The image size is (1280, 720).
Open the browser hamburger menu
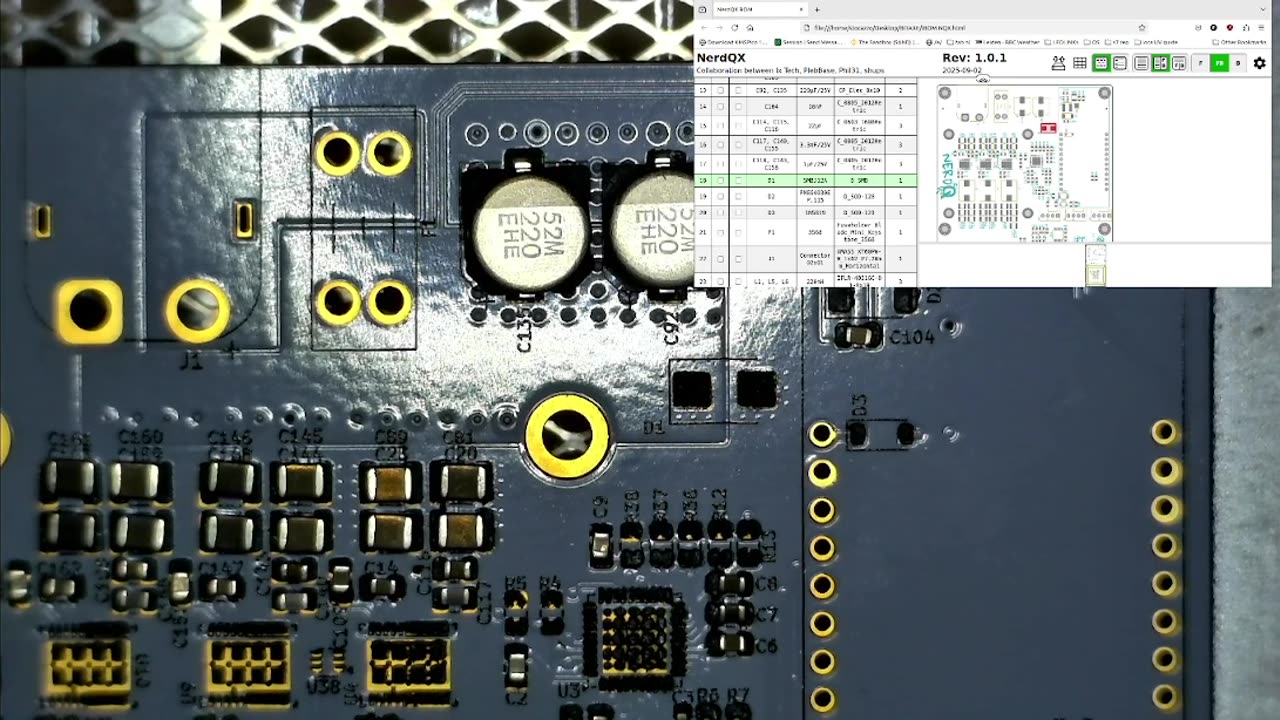coord(1261,28)
